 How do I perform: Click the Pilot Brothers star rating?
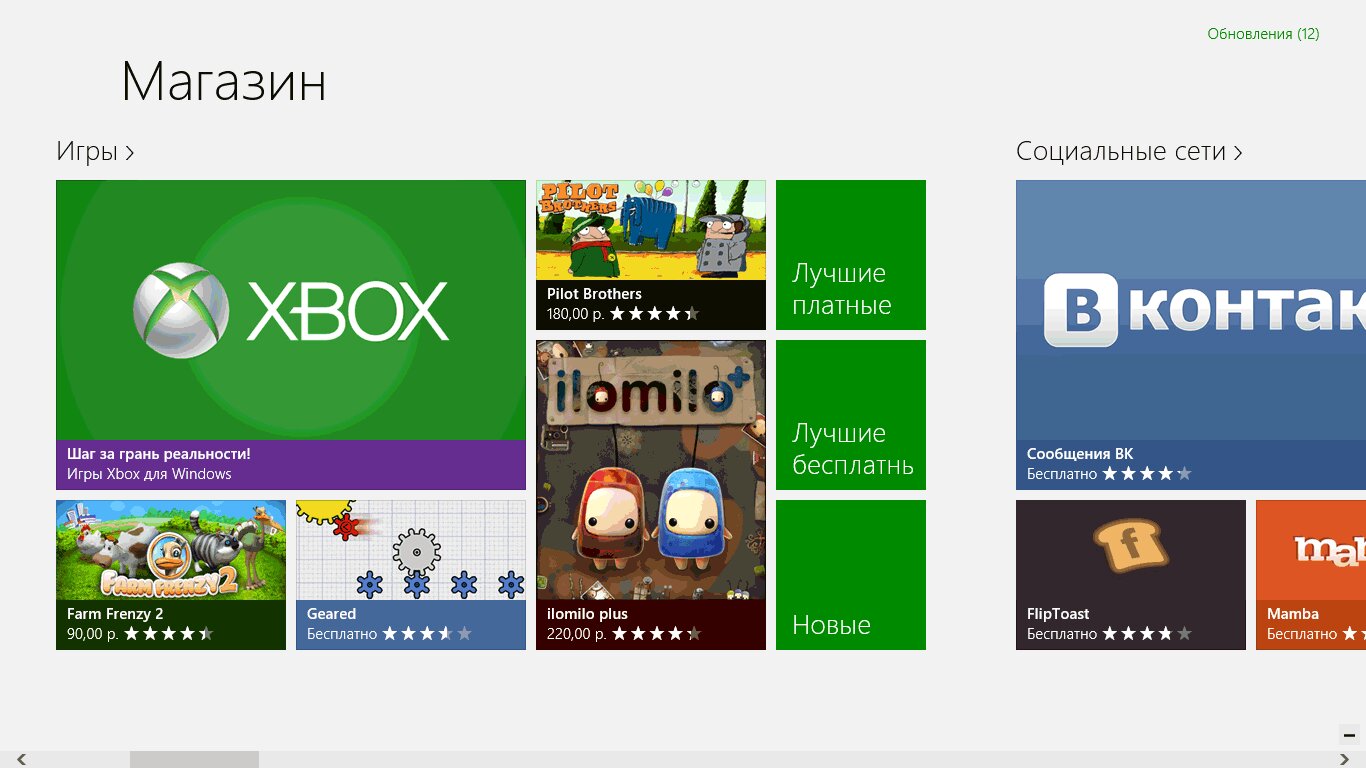(654, 314)
